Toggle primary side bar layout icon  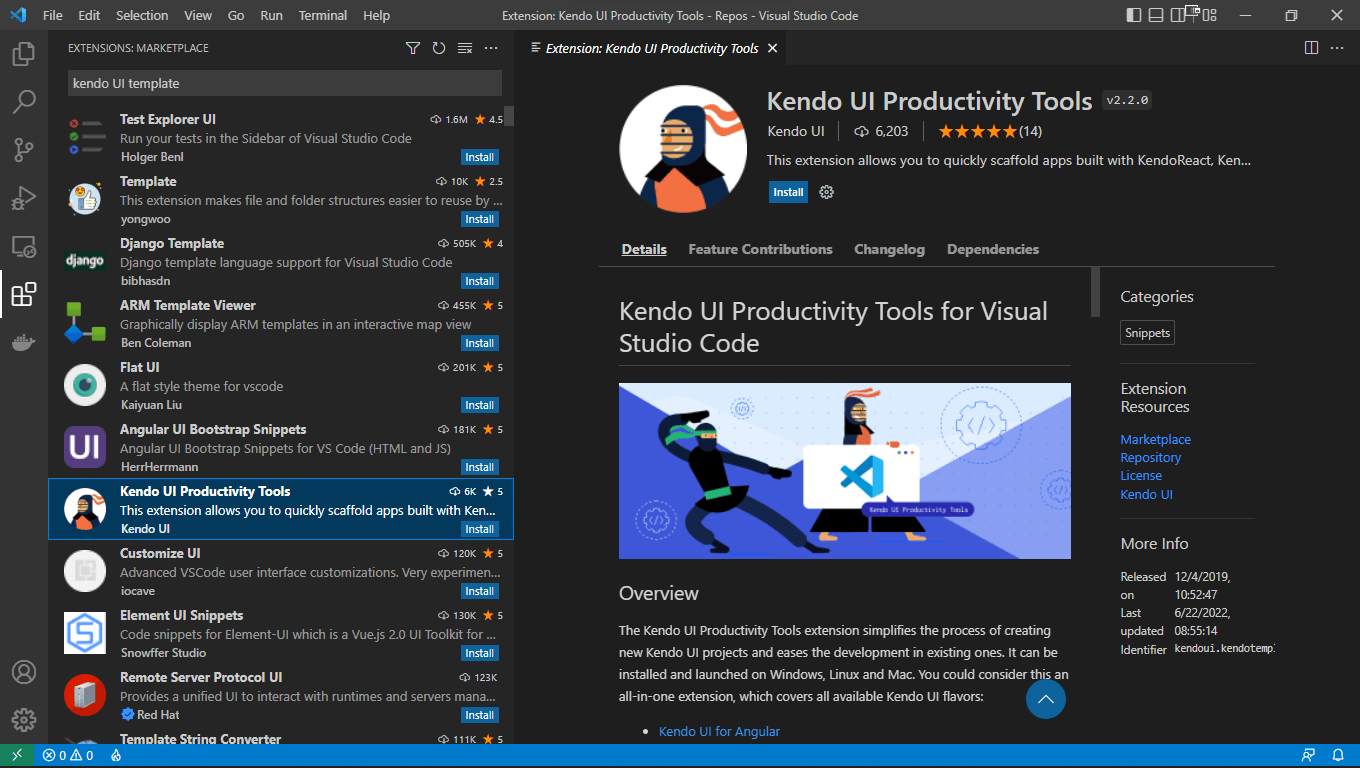(x=1133, y=15)
